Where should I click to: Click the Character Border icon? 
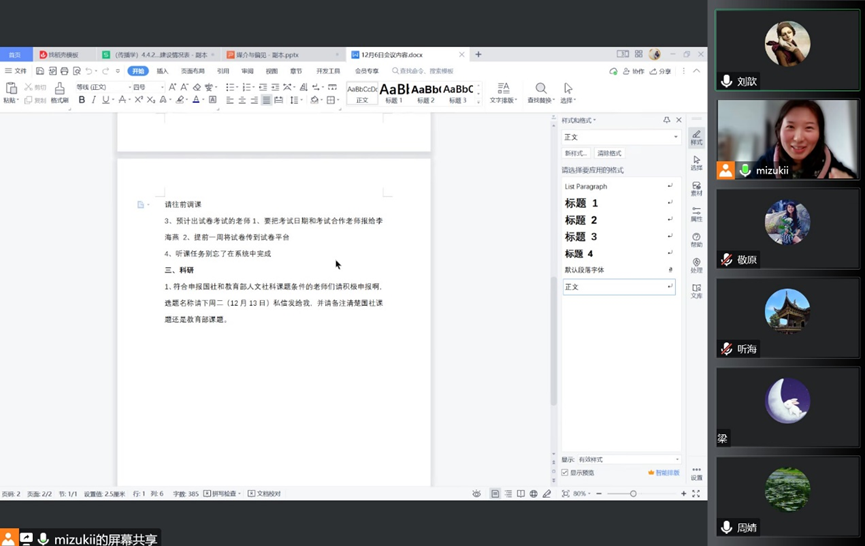coord(212,100)
